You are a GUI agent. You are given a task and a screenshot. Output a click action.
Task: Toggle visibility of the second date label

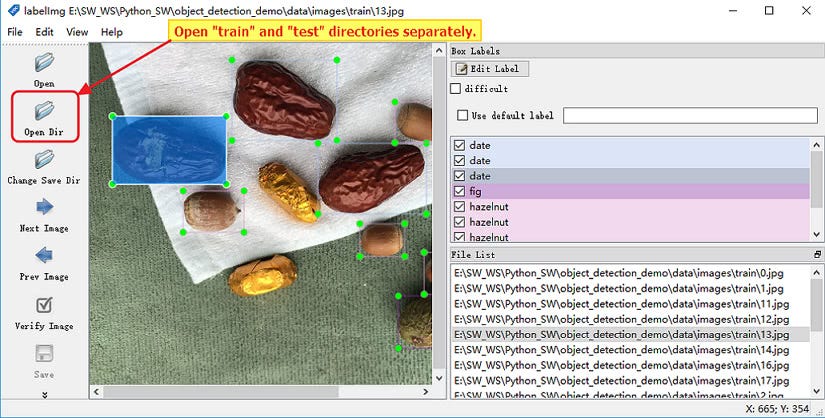point(459,161)
